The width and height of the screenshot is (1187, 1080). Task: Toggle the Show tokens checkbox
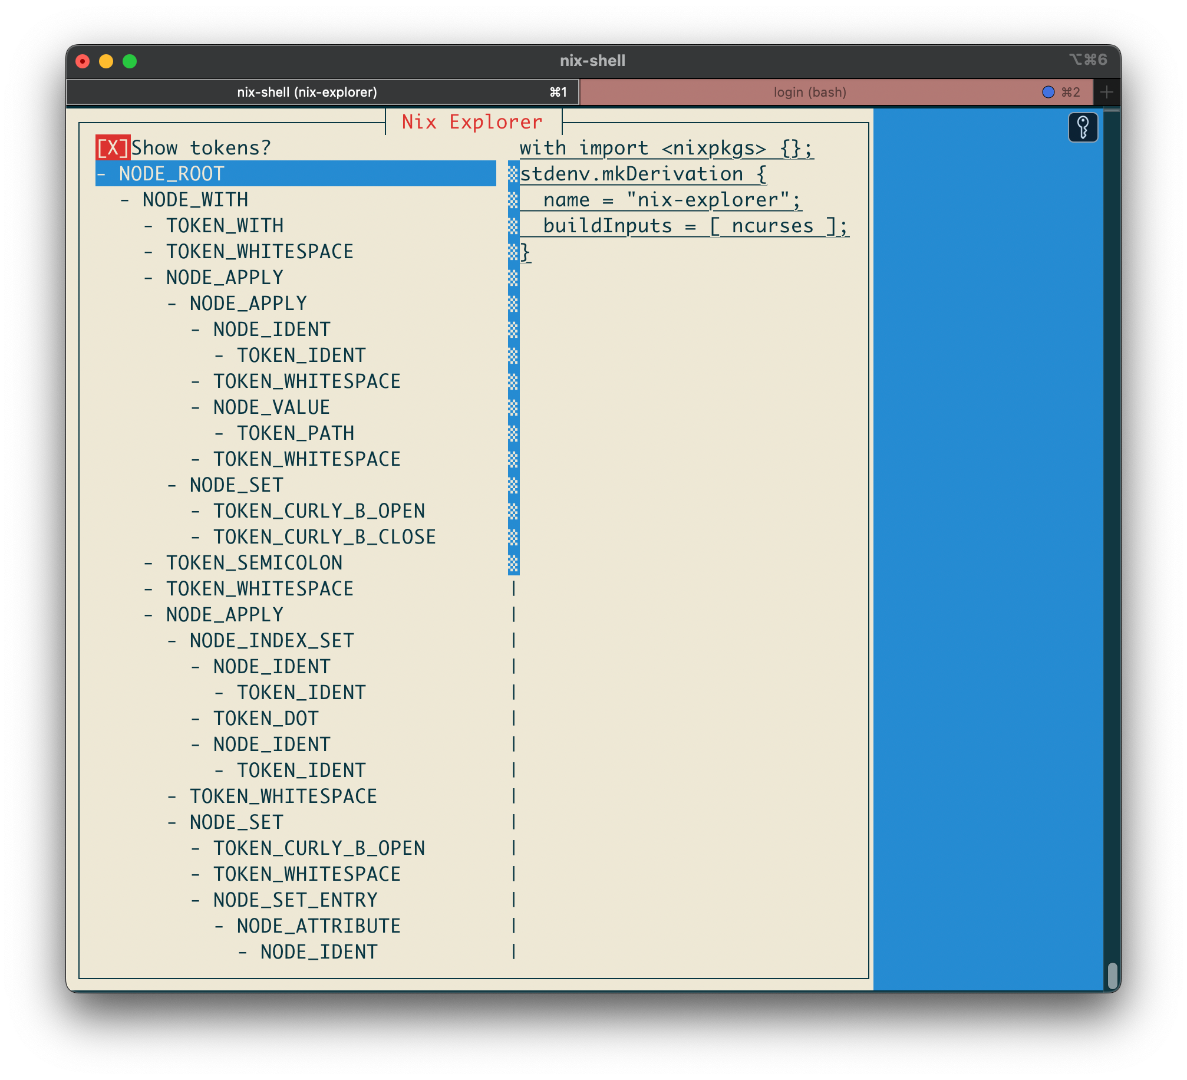(x=113, y=148)
